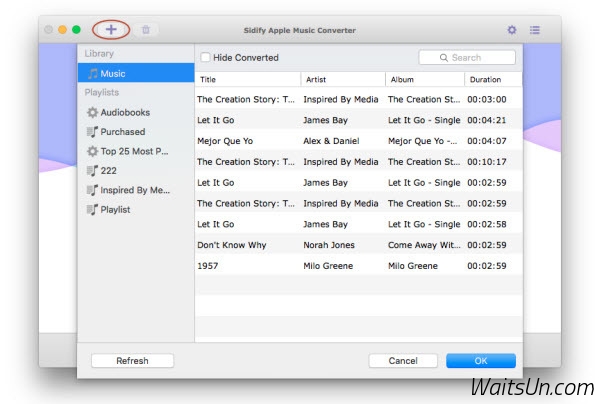Click album Come Away Wit...
Viewport: 600px width, 404px height.
(x=424, y=245)
